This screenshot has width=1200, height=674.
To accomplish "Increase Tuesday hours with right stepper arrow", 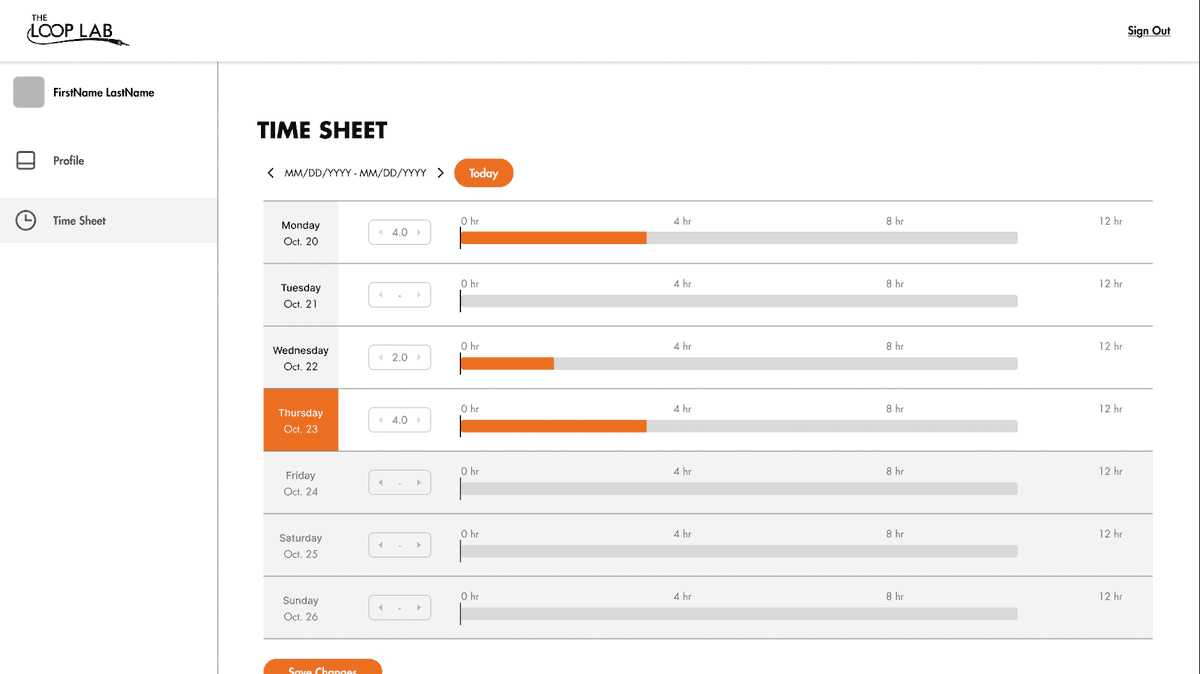I will pyautogui.click(x=419, y=295).
